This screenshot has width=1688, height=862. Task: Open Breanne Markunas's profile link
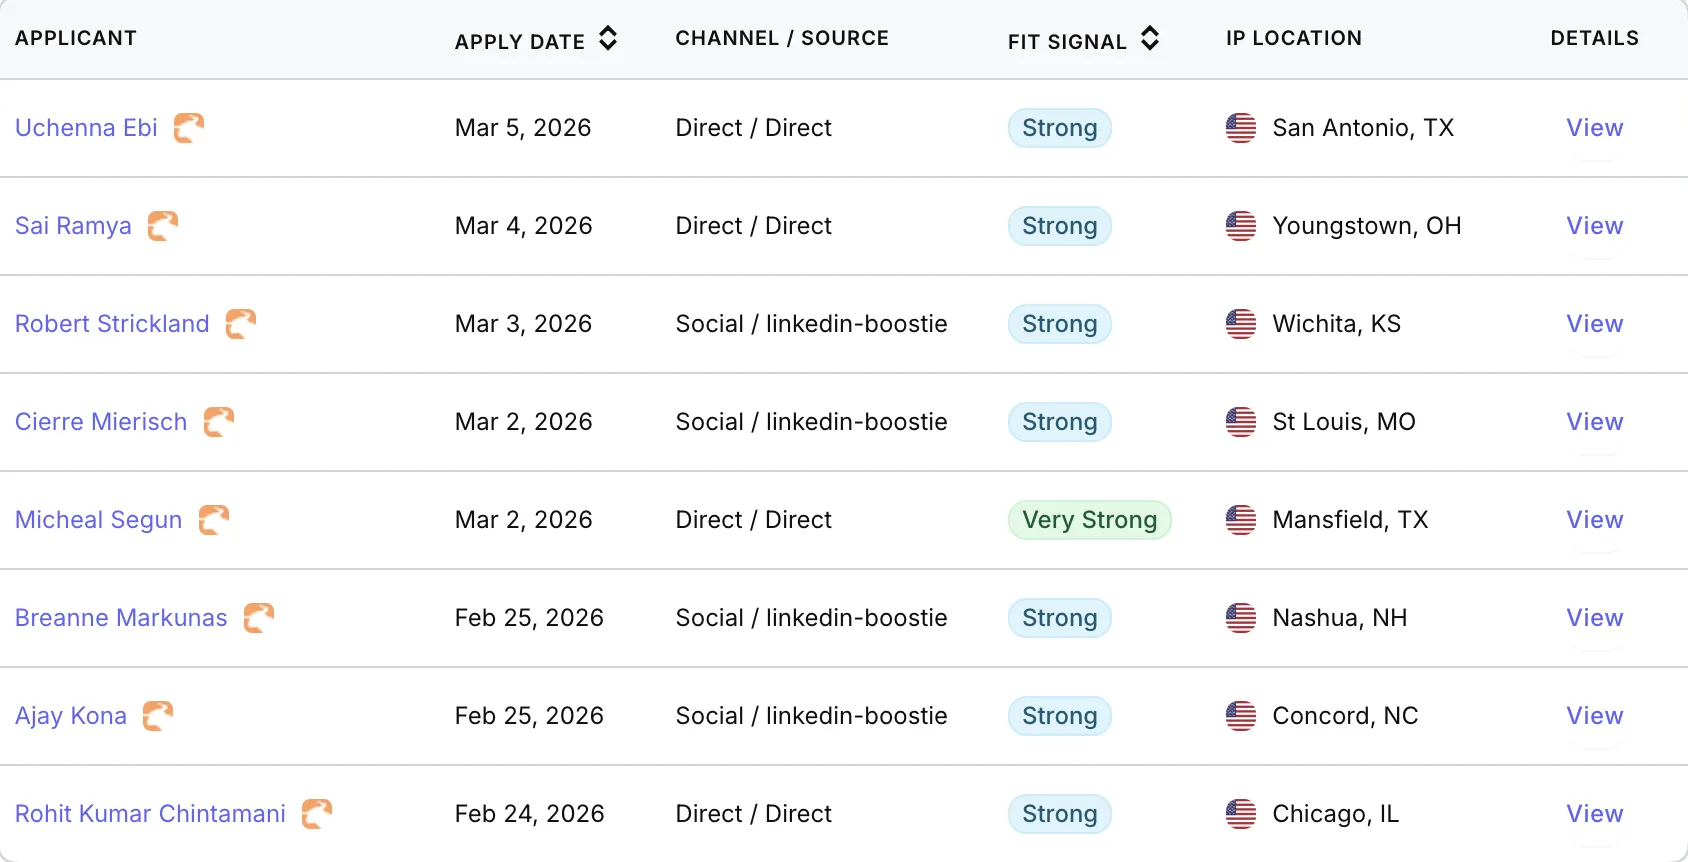click(x=121, y=618)
